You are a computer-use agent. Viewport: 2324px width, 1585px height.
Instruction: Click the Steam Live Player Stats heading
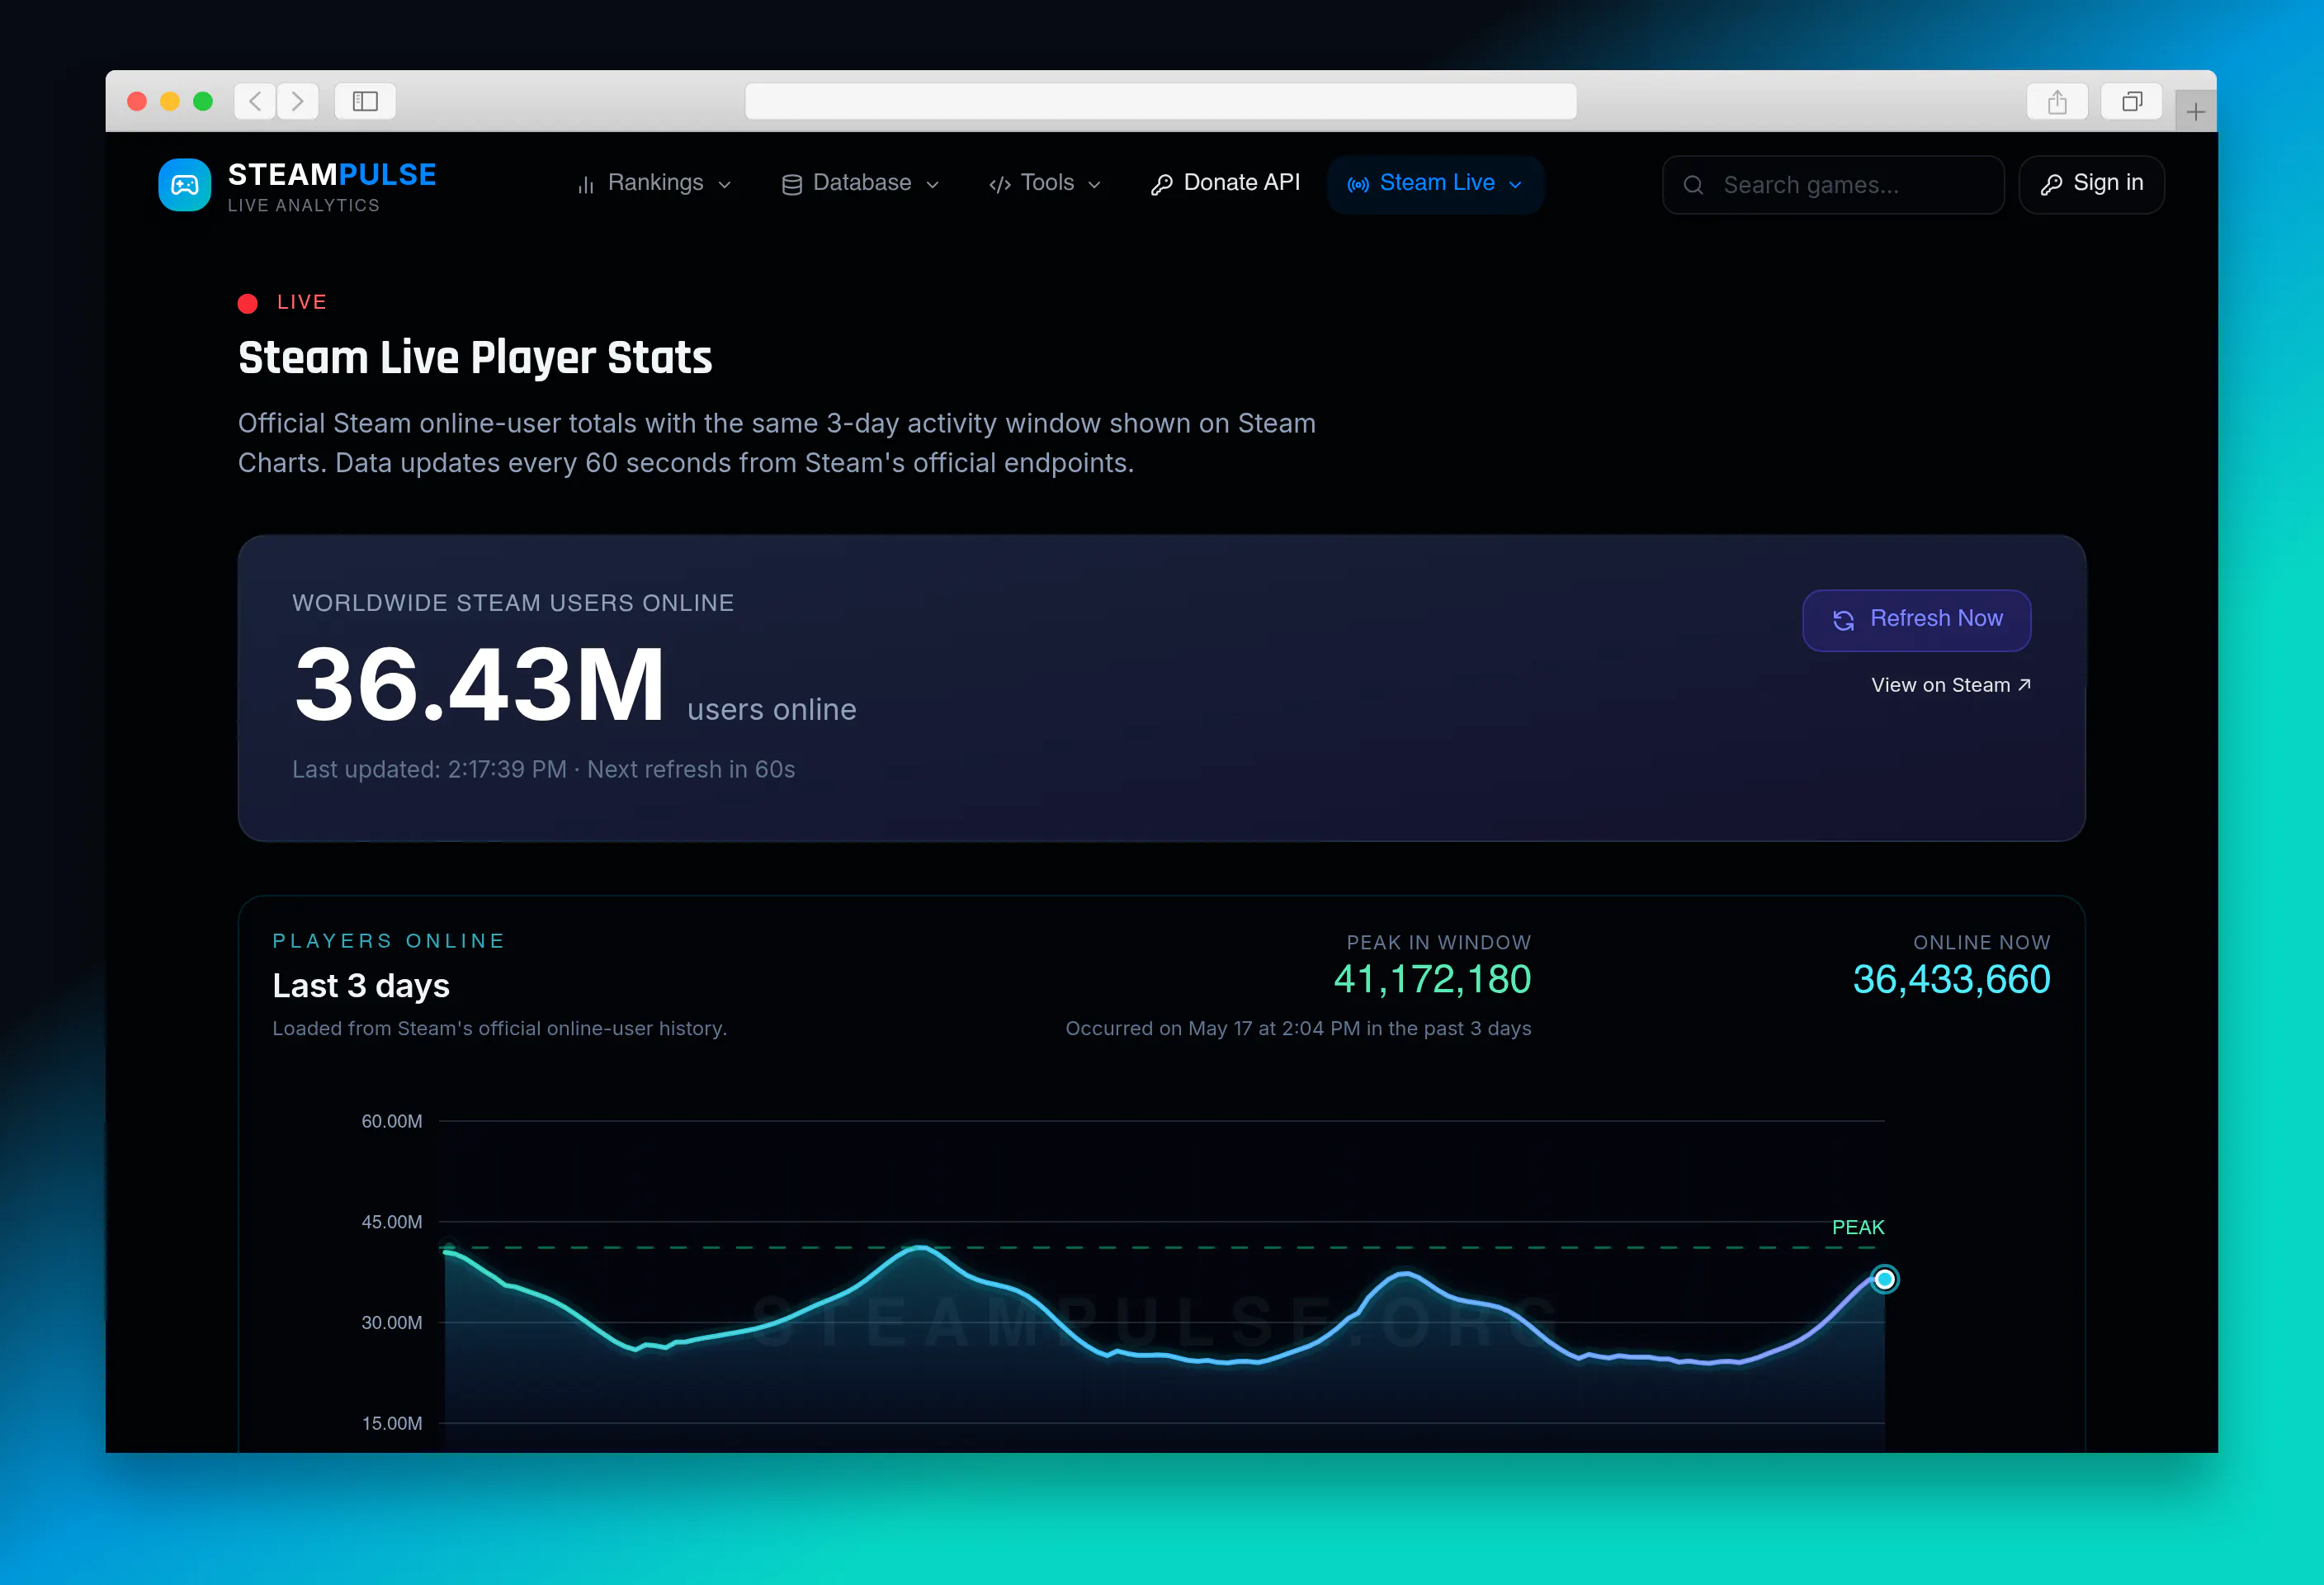pos(475,358)
